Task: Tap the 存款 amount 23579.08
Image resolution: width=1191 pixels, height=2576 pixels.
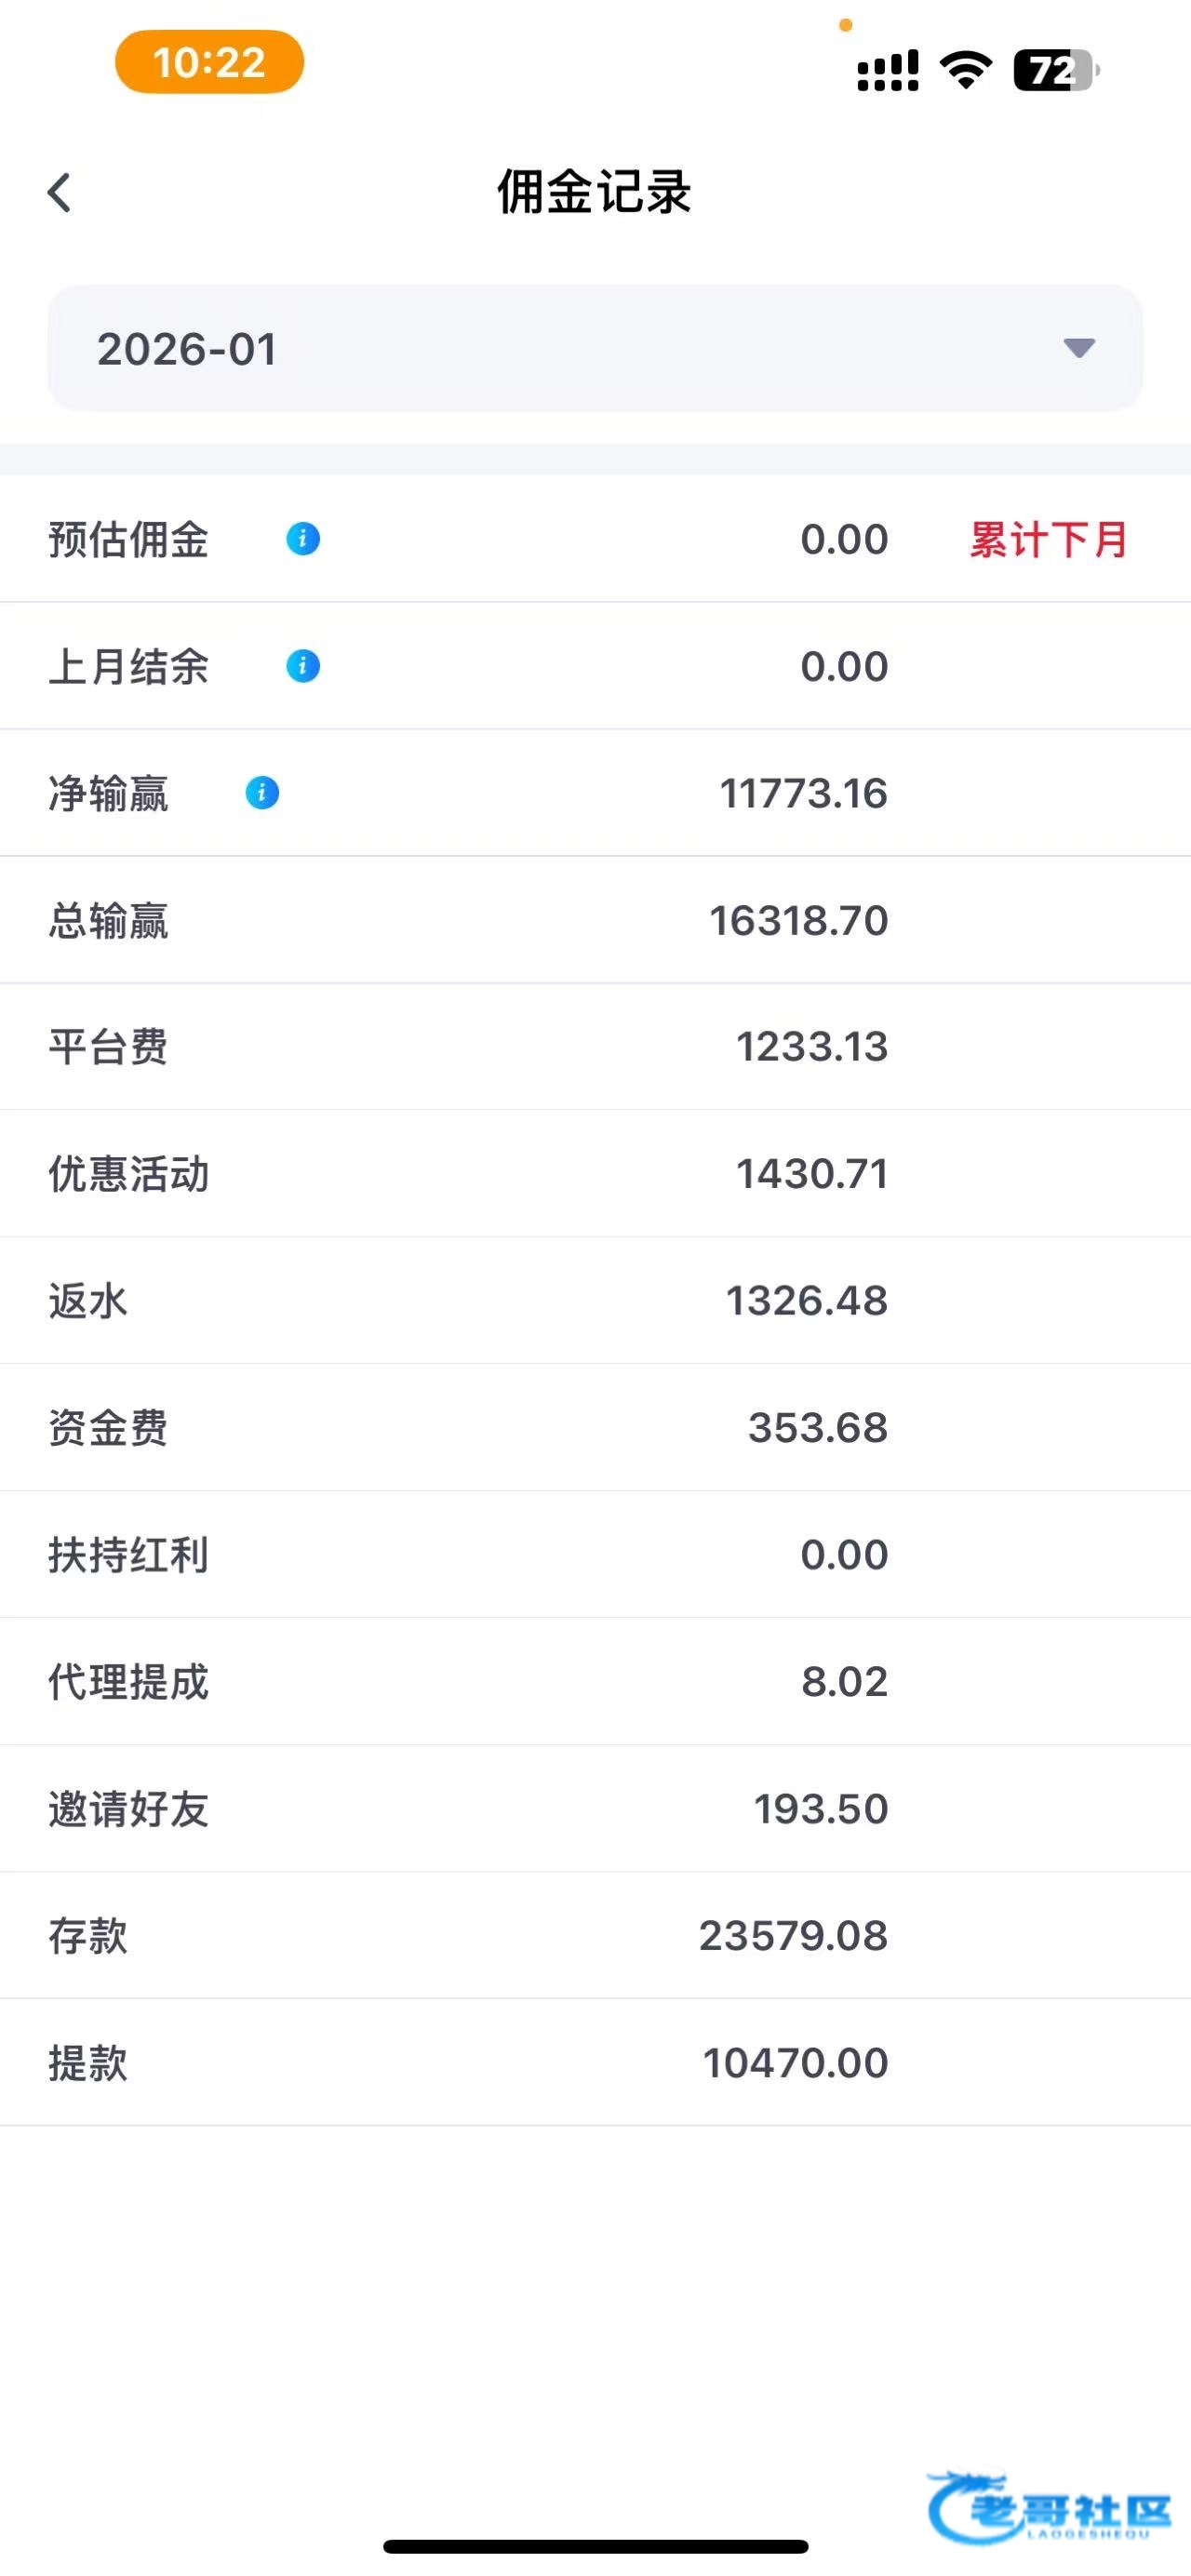Action: (x=793, y=1936)
